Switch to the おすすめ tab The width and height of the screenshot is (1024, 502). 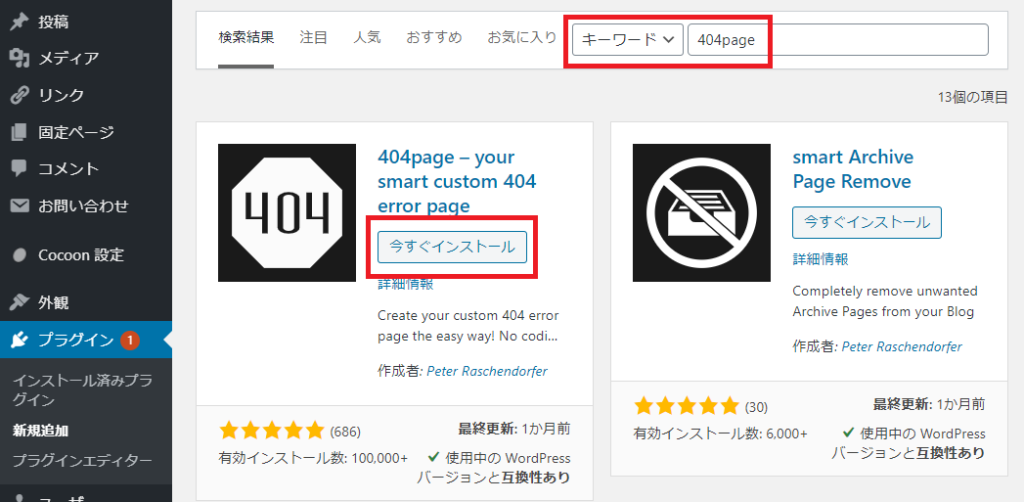[x=434, y=38]
